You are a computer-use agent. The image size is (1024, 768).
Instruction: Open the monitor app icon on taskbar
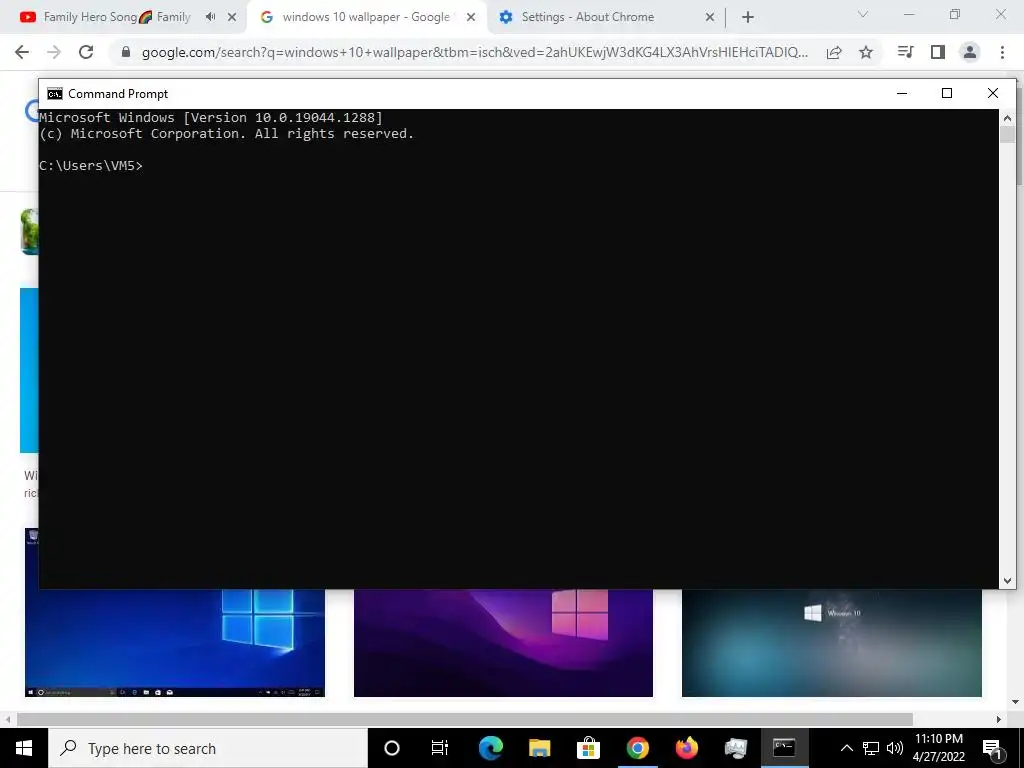[x=735, y=748]
